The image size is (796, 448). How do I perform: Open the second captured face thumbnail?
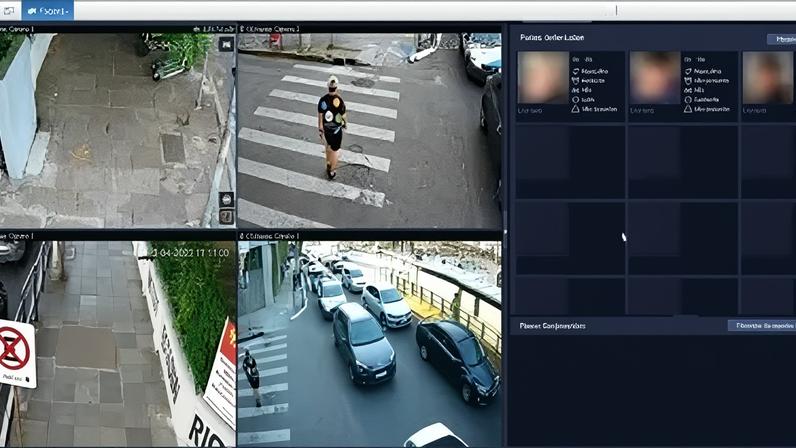pyautogui.click(x=655, y=78)
